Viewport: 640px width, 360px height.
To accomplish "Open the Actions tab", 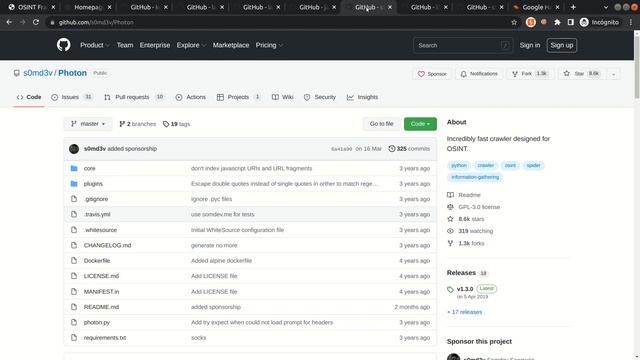I will (x=191, y=97).
